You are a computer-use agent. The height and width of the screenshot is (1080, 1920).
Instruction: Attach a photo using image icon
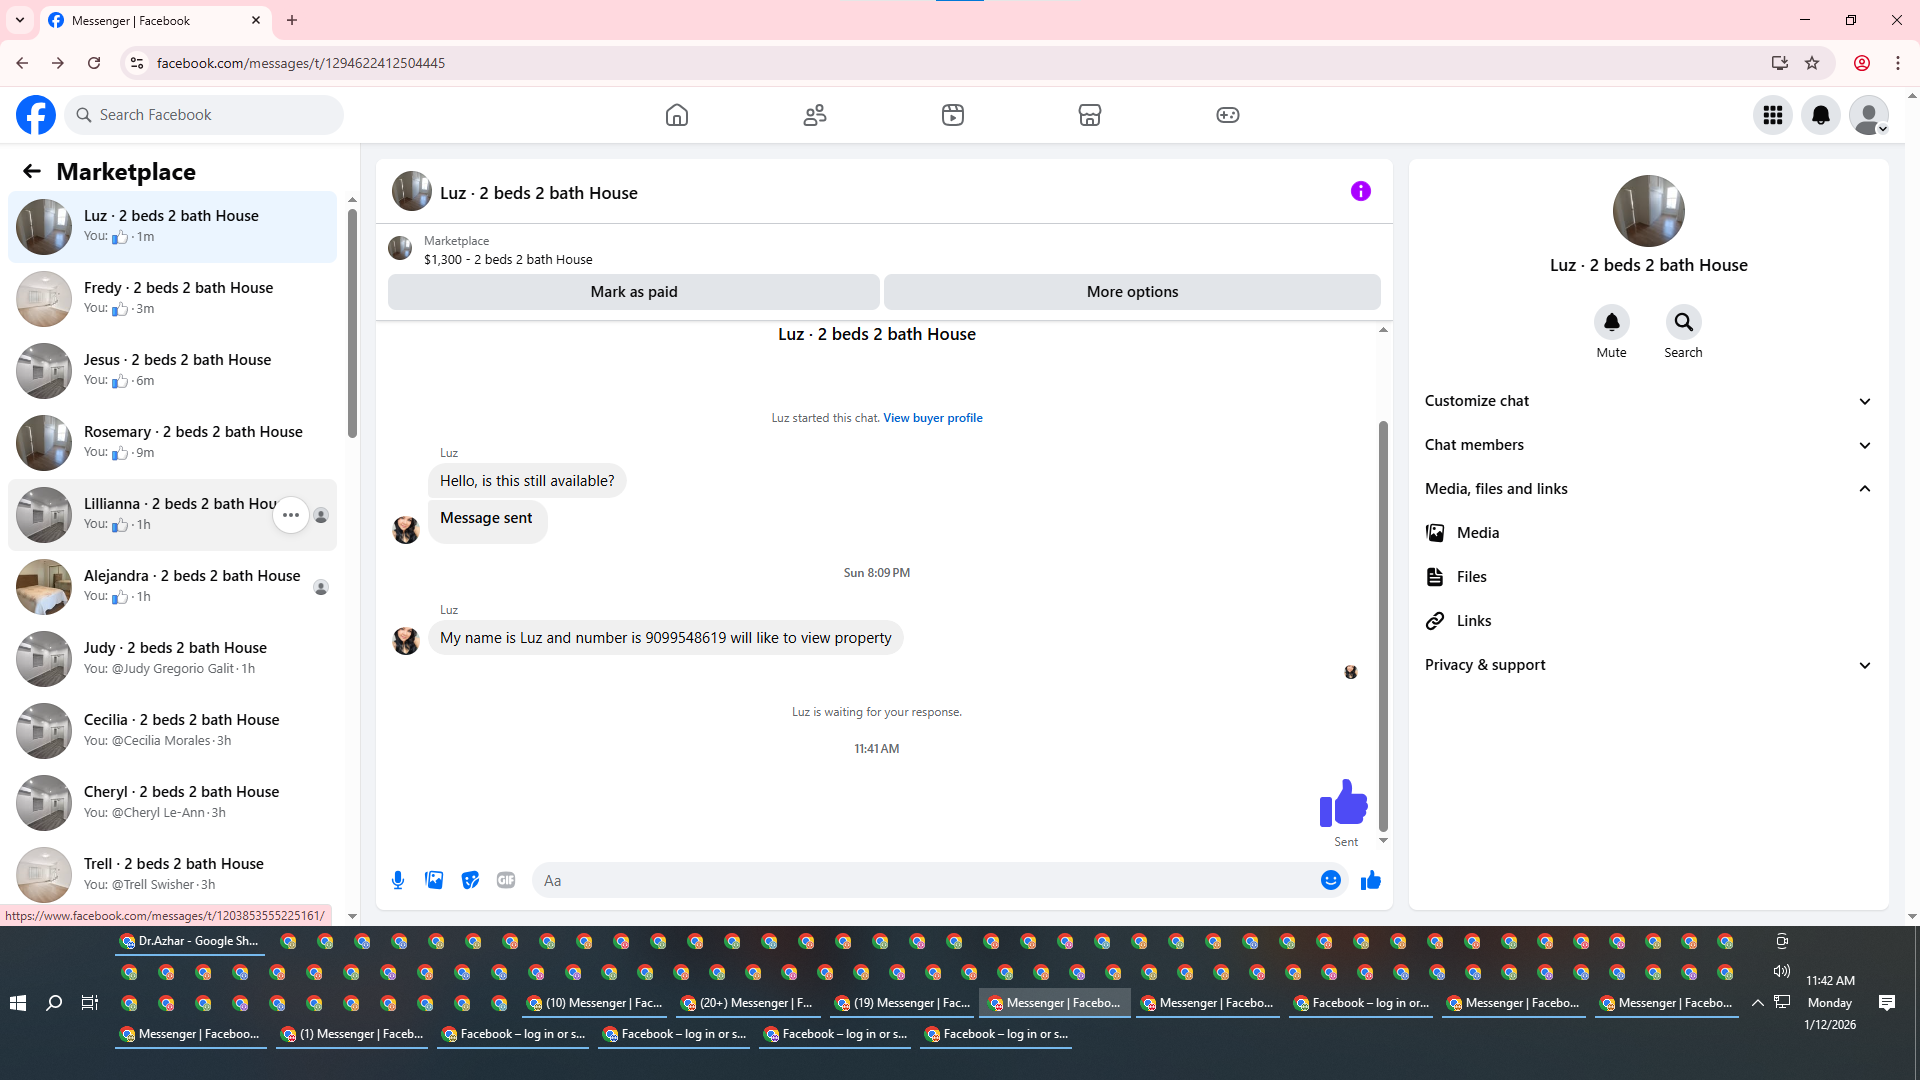[434, 880]
